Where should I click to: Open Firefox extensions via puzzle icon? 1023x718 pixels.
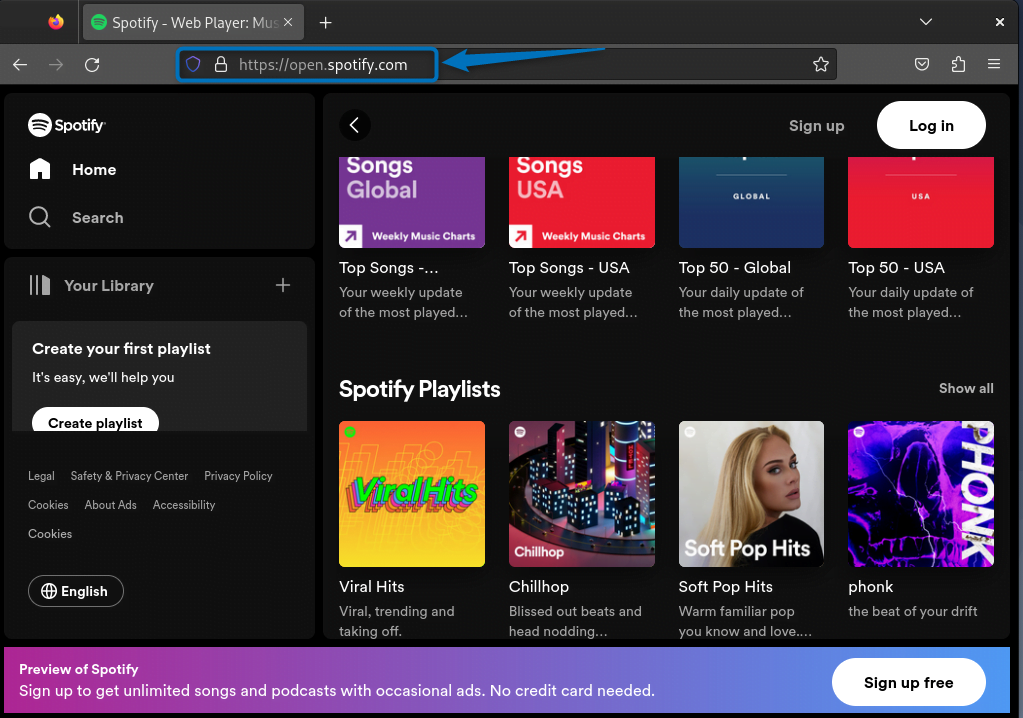(x=958, y=64)
